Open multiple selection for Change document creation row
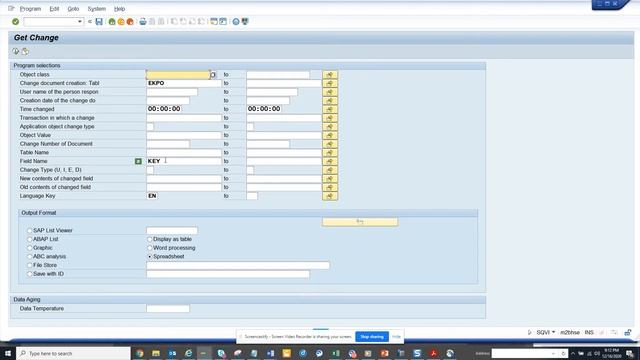 (x=330, y=83)
